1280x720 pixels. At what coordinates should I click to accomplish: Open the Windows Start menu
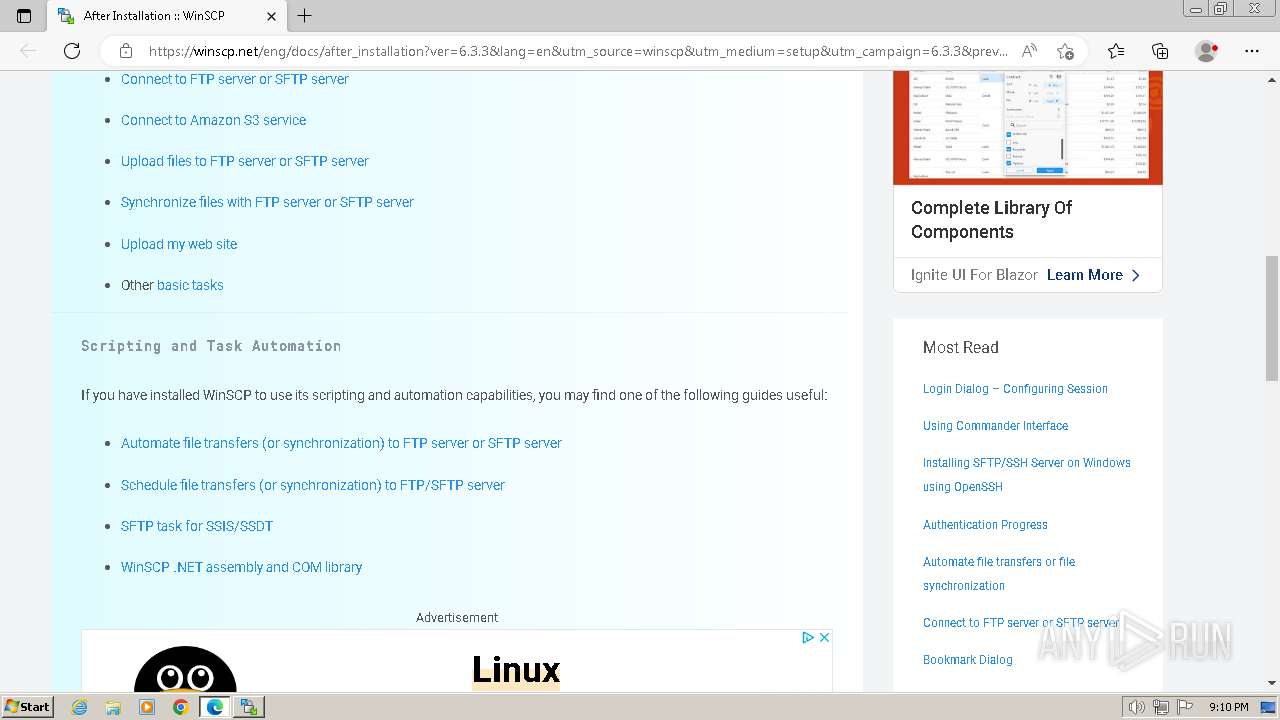pyautogui.click(x=28, y=706)
